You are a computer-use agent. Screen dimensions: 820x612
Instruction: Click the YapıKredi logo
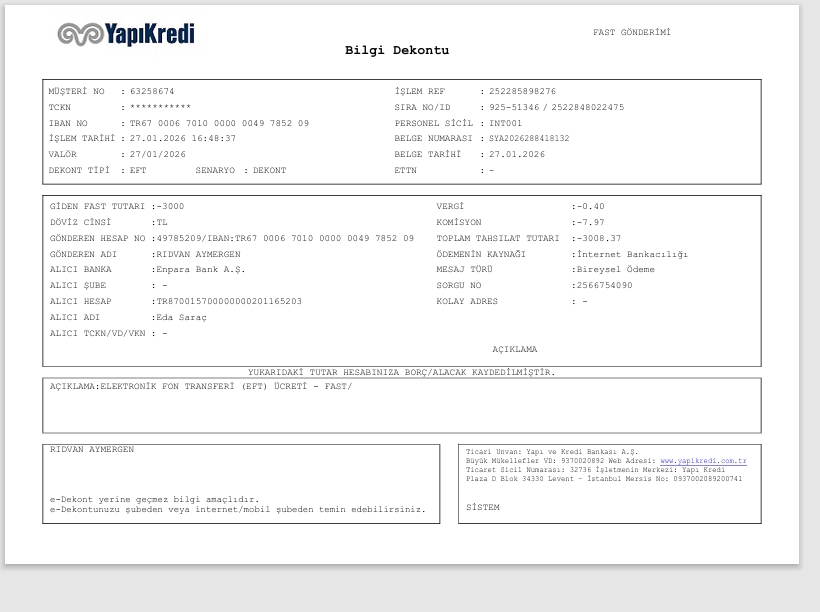pyautogui.click(x=126, y=34)
